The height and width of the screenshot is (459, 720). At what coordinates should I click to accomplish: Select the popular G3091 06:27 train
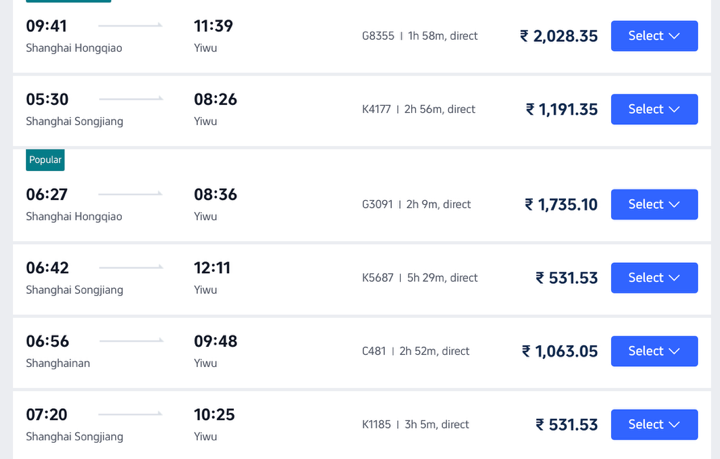pyautogui.click(x=654, y=204)
